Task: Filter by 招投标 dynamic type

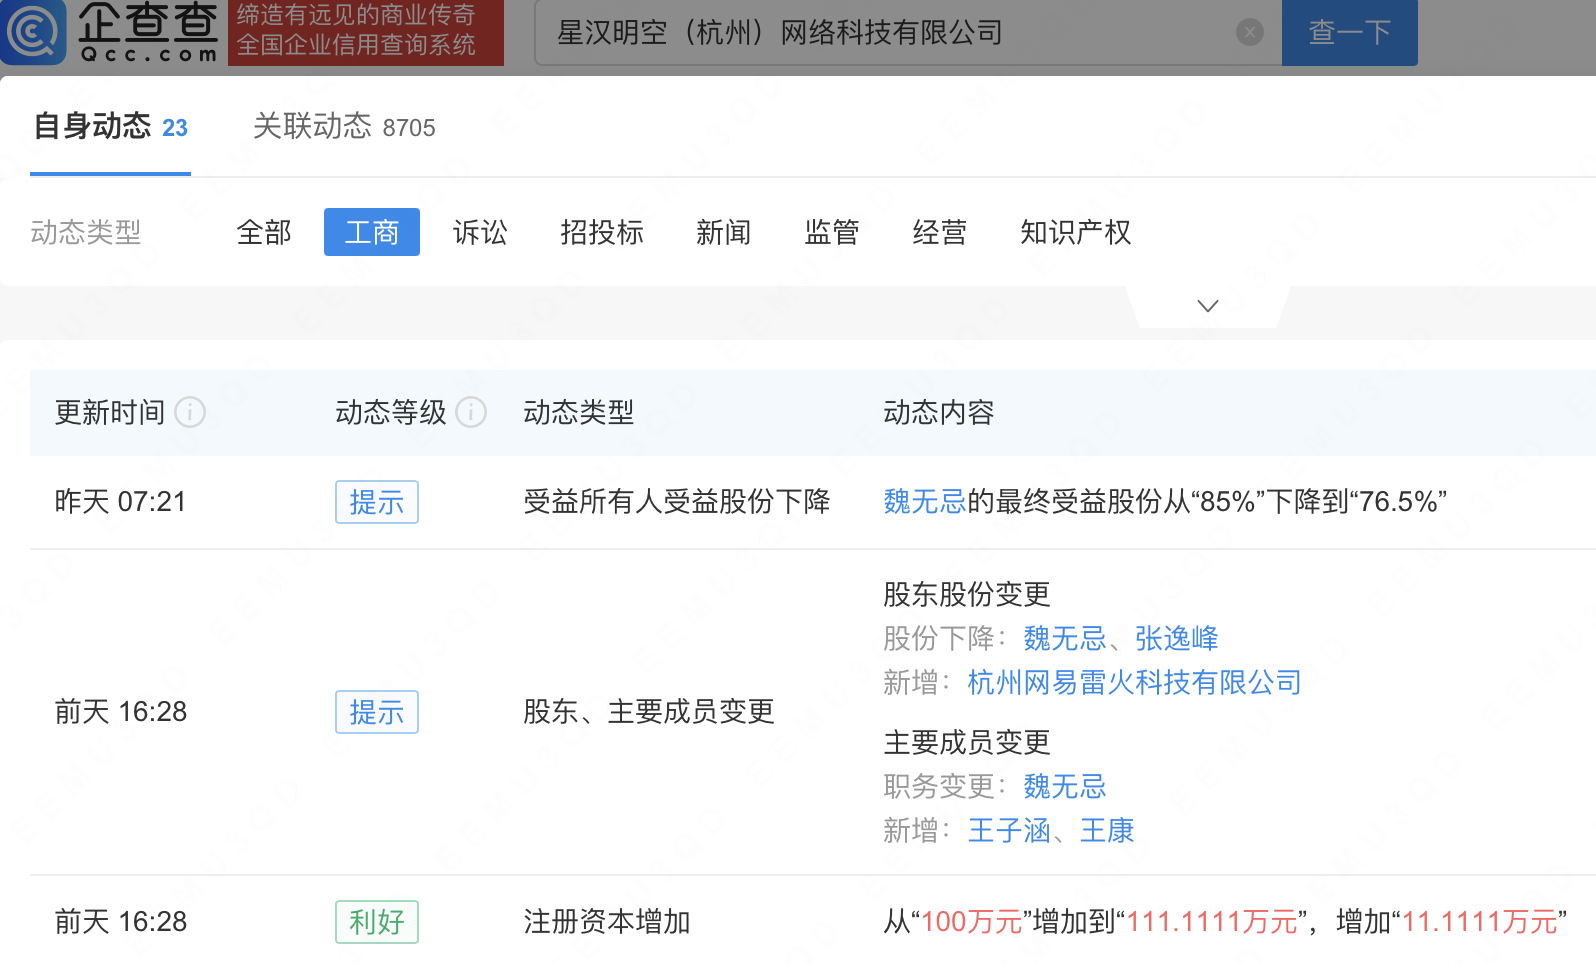Action: (x=601, y=232)
